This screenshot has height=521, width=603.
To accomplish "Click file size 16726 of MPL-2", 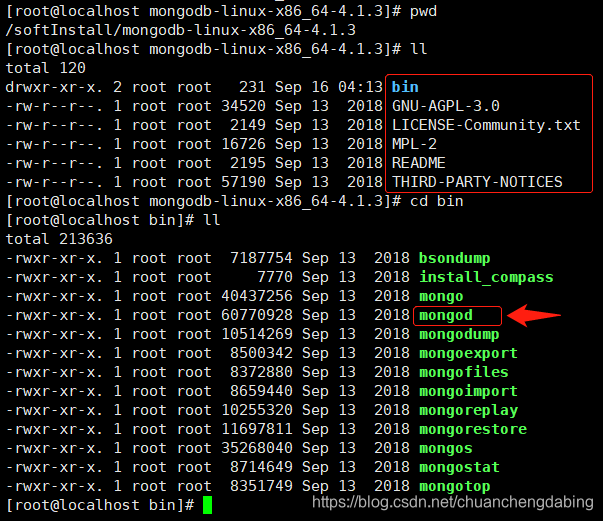I will pos(243,144).
